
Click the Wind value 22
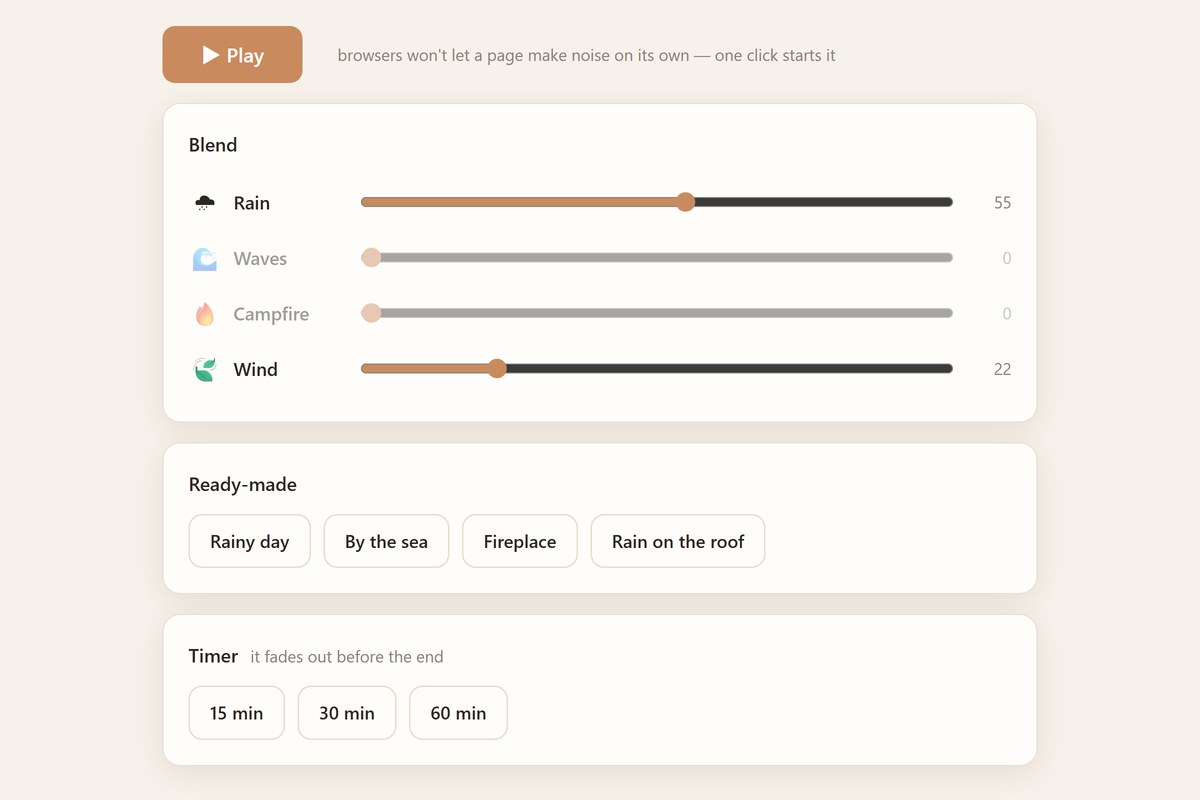1002,369
